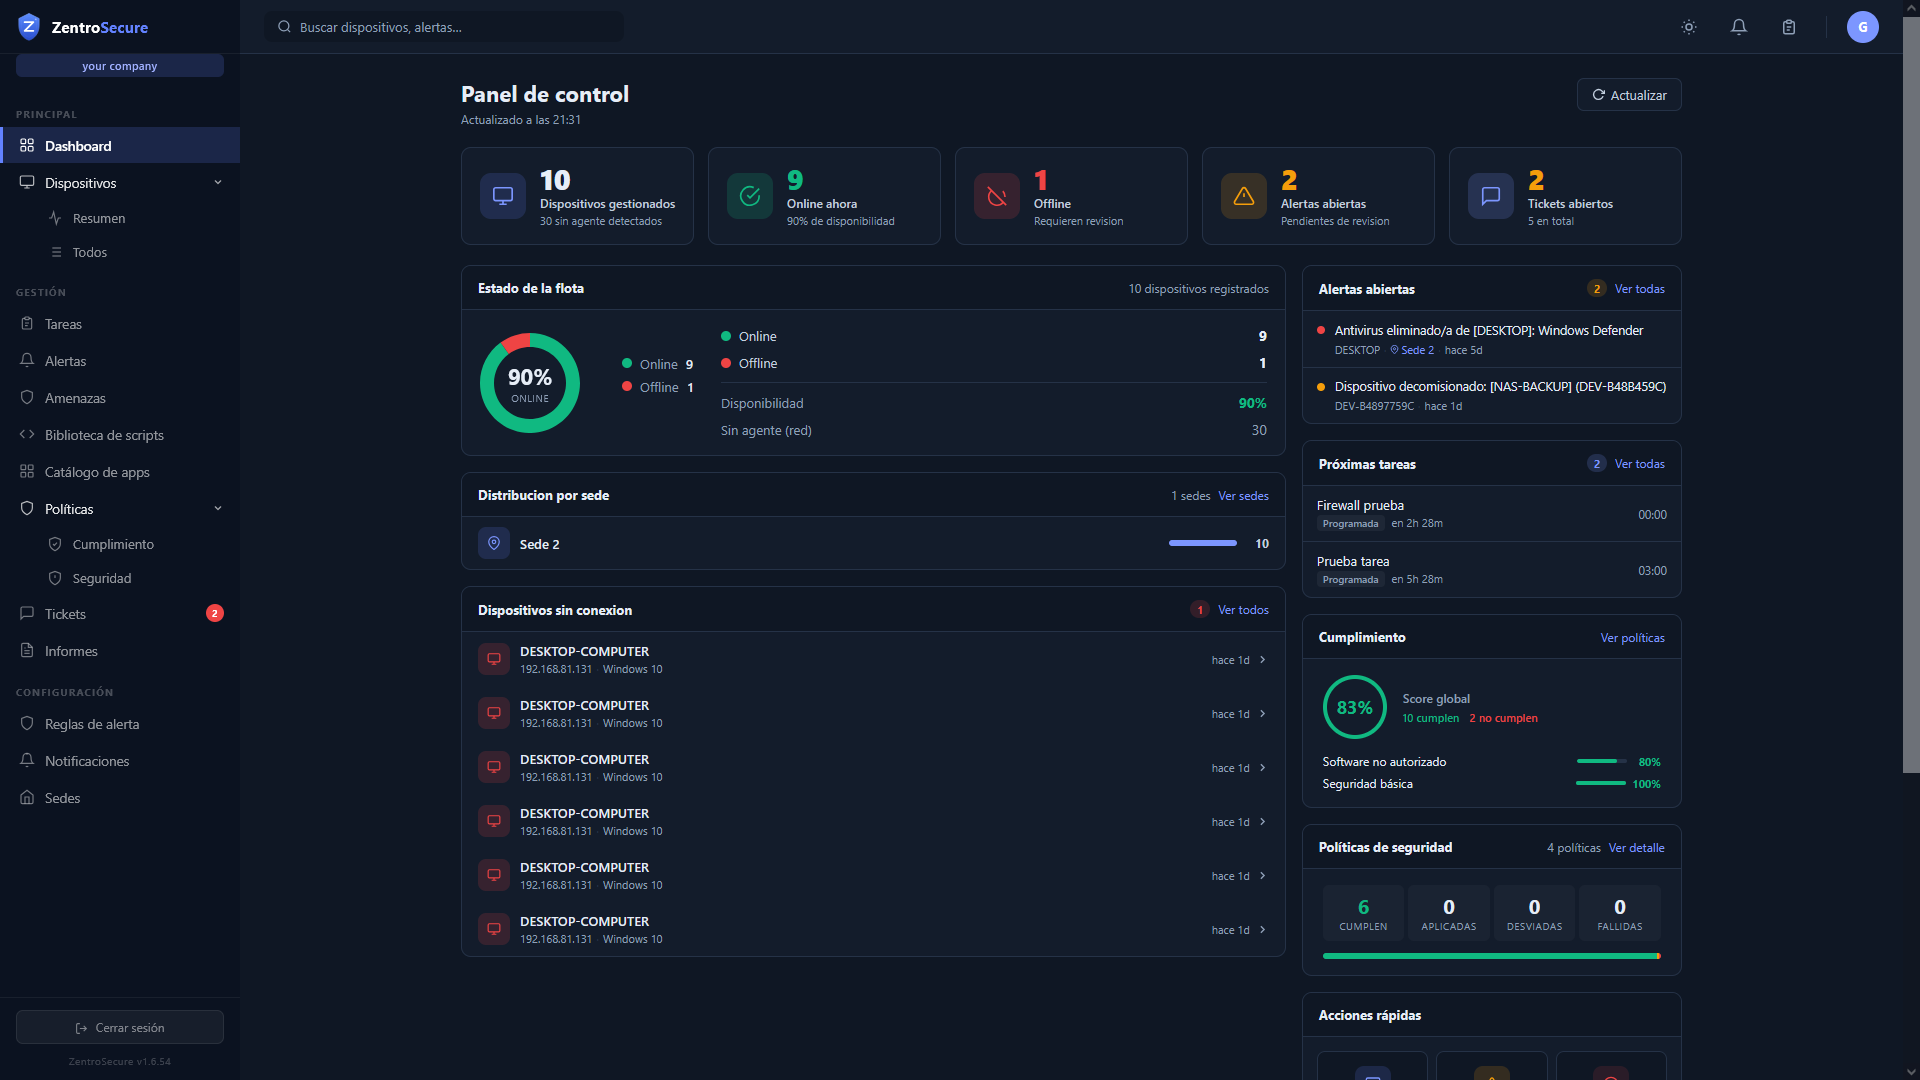Click the search devices input field
The width and height of the screenshot is (1920, 1080).
pos(443,27)
